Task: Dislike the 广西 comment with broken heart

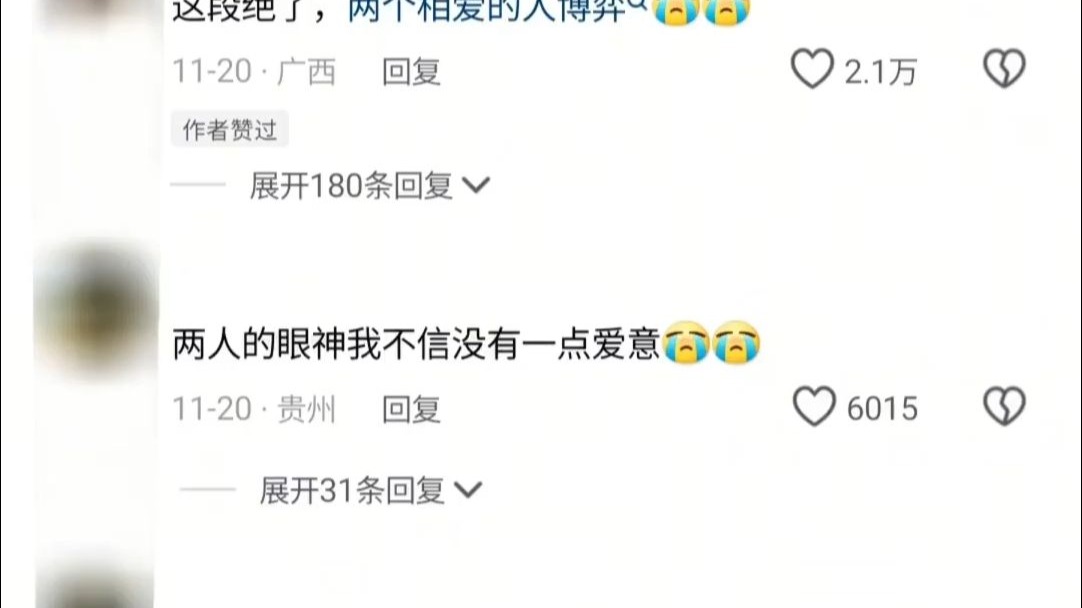Action: (x=1004, y=68)
